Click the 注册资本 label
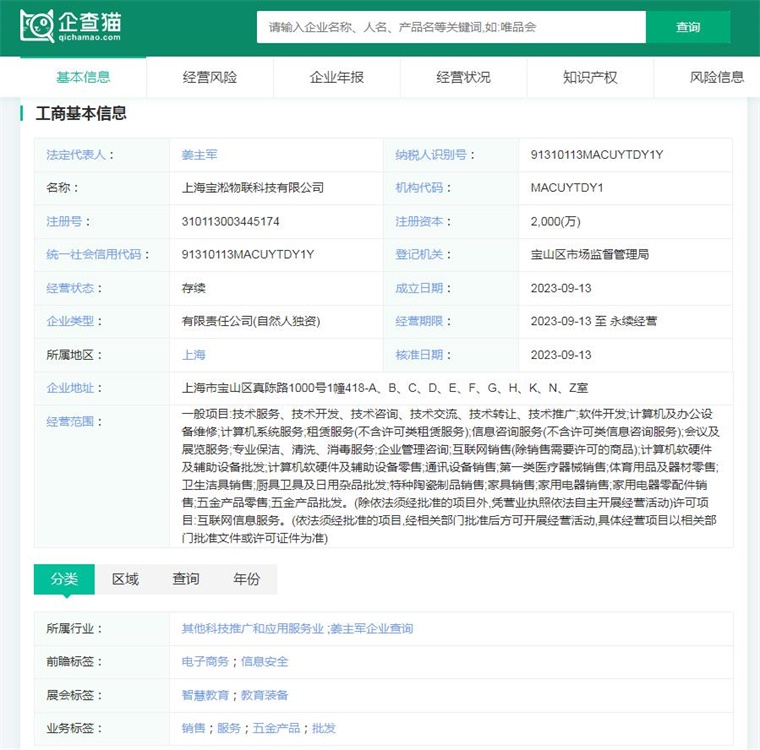This screenshot has height=750, width=760. (x=419, y=222)
